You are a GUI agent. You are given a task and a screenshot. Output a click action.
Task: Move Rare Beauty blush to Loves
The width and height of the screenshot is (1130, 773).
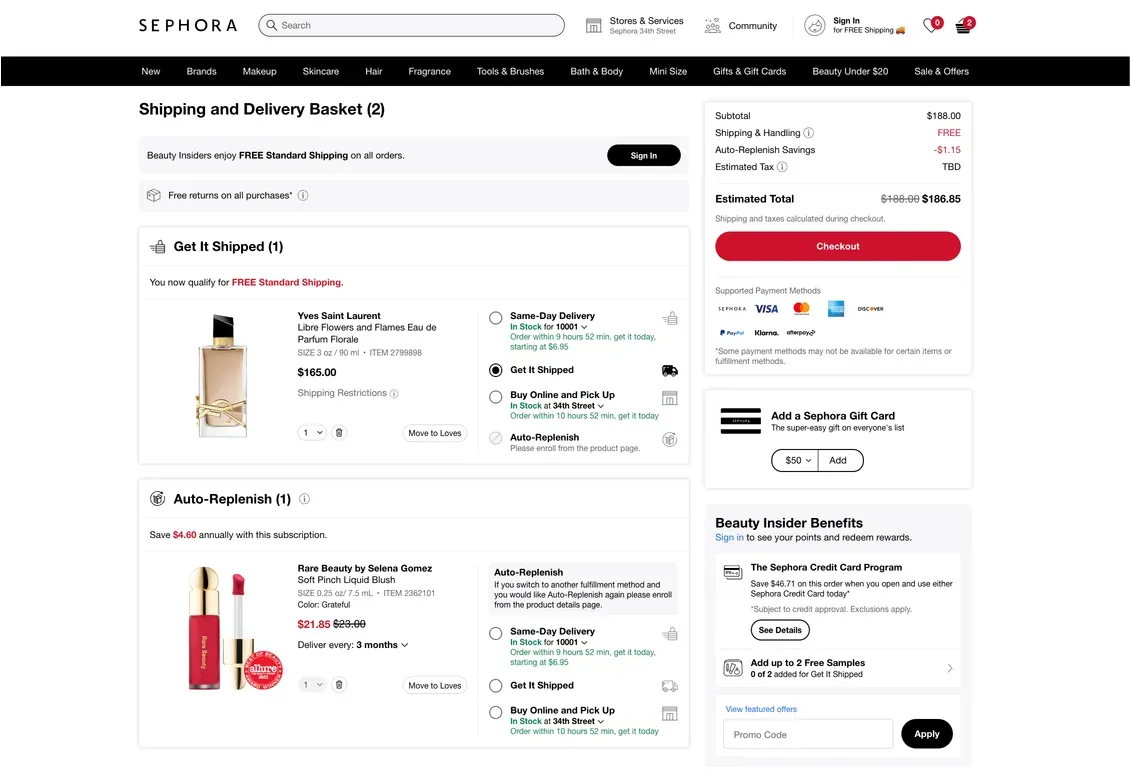[x=435, y=685]
